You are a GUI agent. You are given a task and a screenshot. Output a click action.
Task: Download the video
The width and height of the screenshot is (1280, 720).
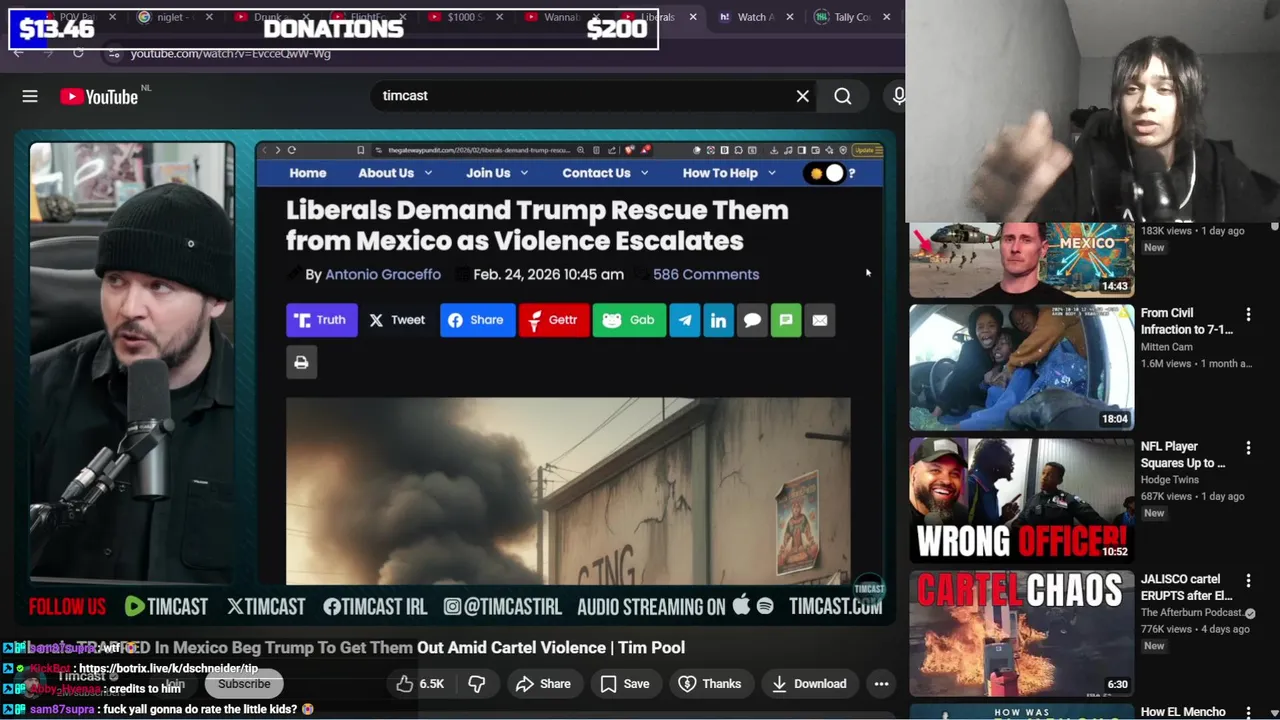pyautogui.click(x=810, y=684)
